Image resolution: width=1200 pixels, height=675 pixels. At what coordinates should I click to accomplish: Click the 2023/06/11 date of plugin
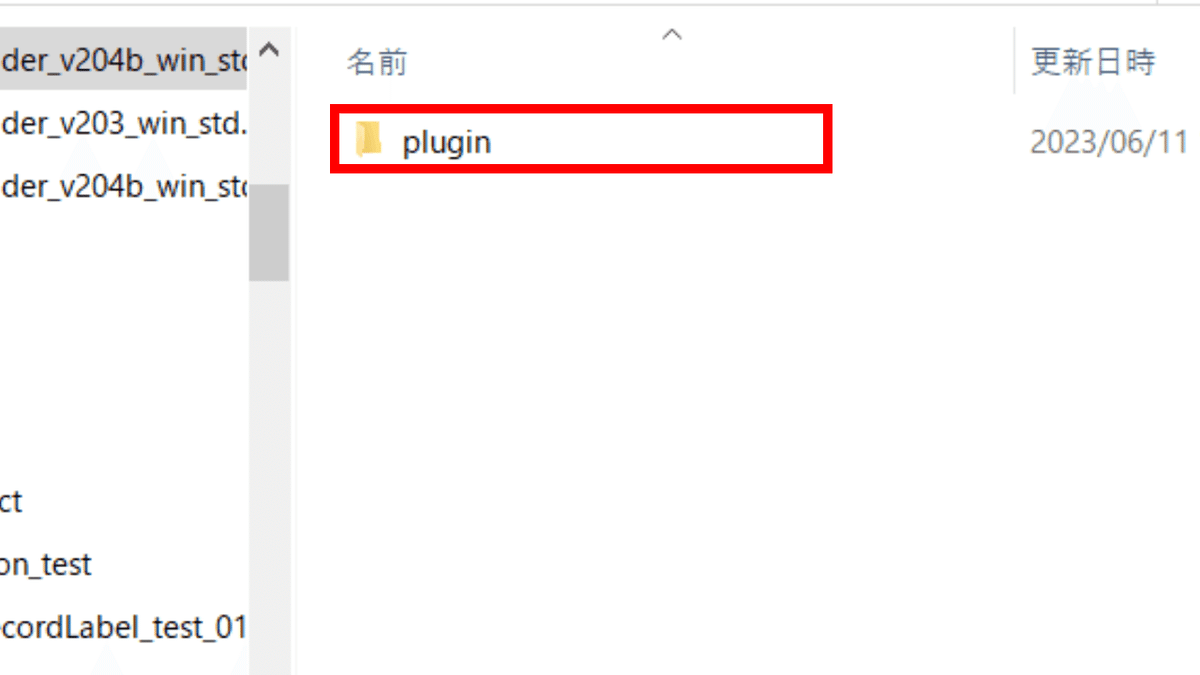tap(1109, 142)
